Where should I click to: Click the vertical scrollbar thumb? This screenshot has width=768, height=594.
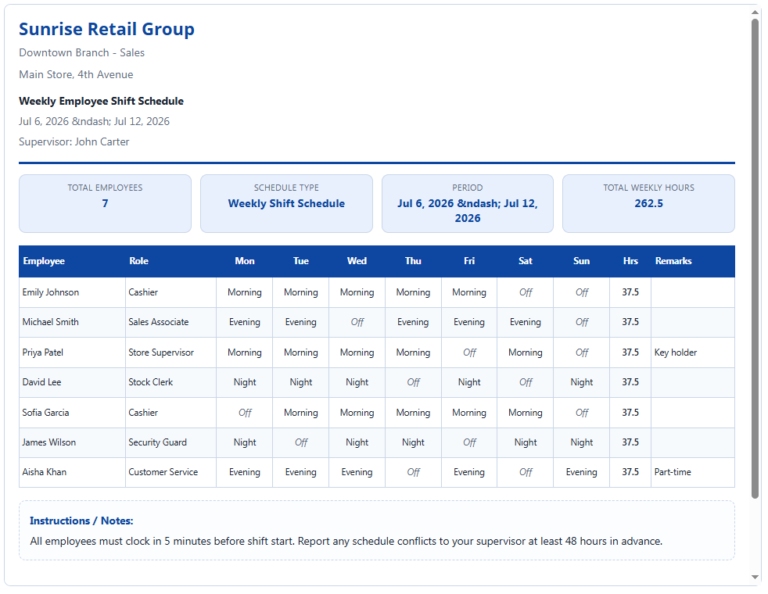755,258
